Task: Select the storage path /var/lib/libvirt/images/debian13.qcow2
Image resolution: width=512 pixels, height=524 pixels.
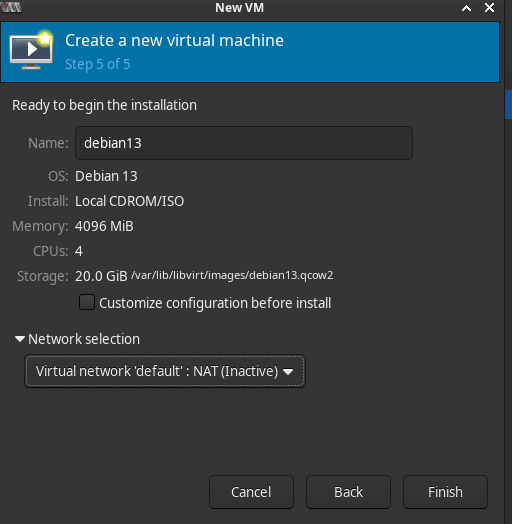Action: 232,275
